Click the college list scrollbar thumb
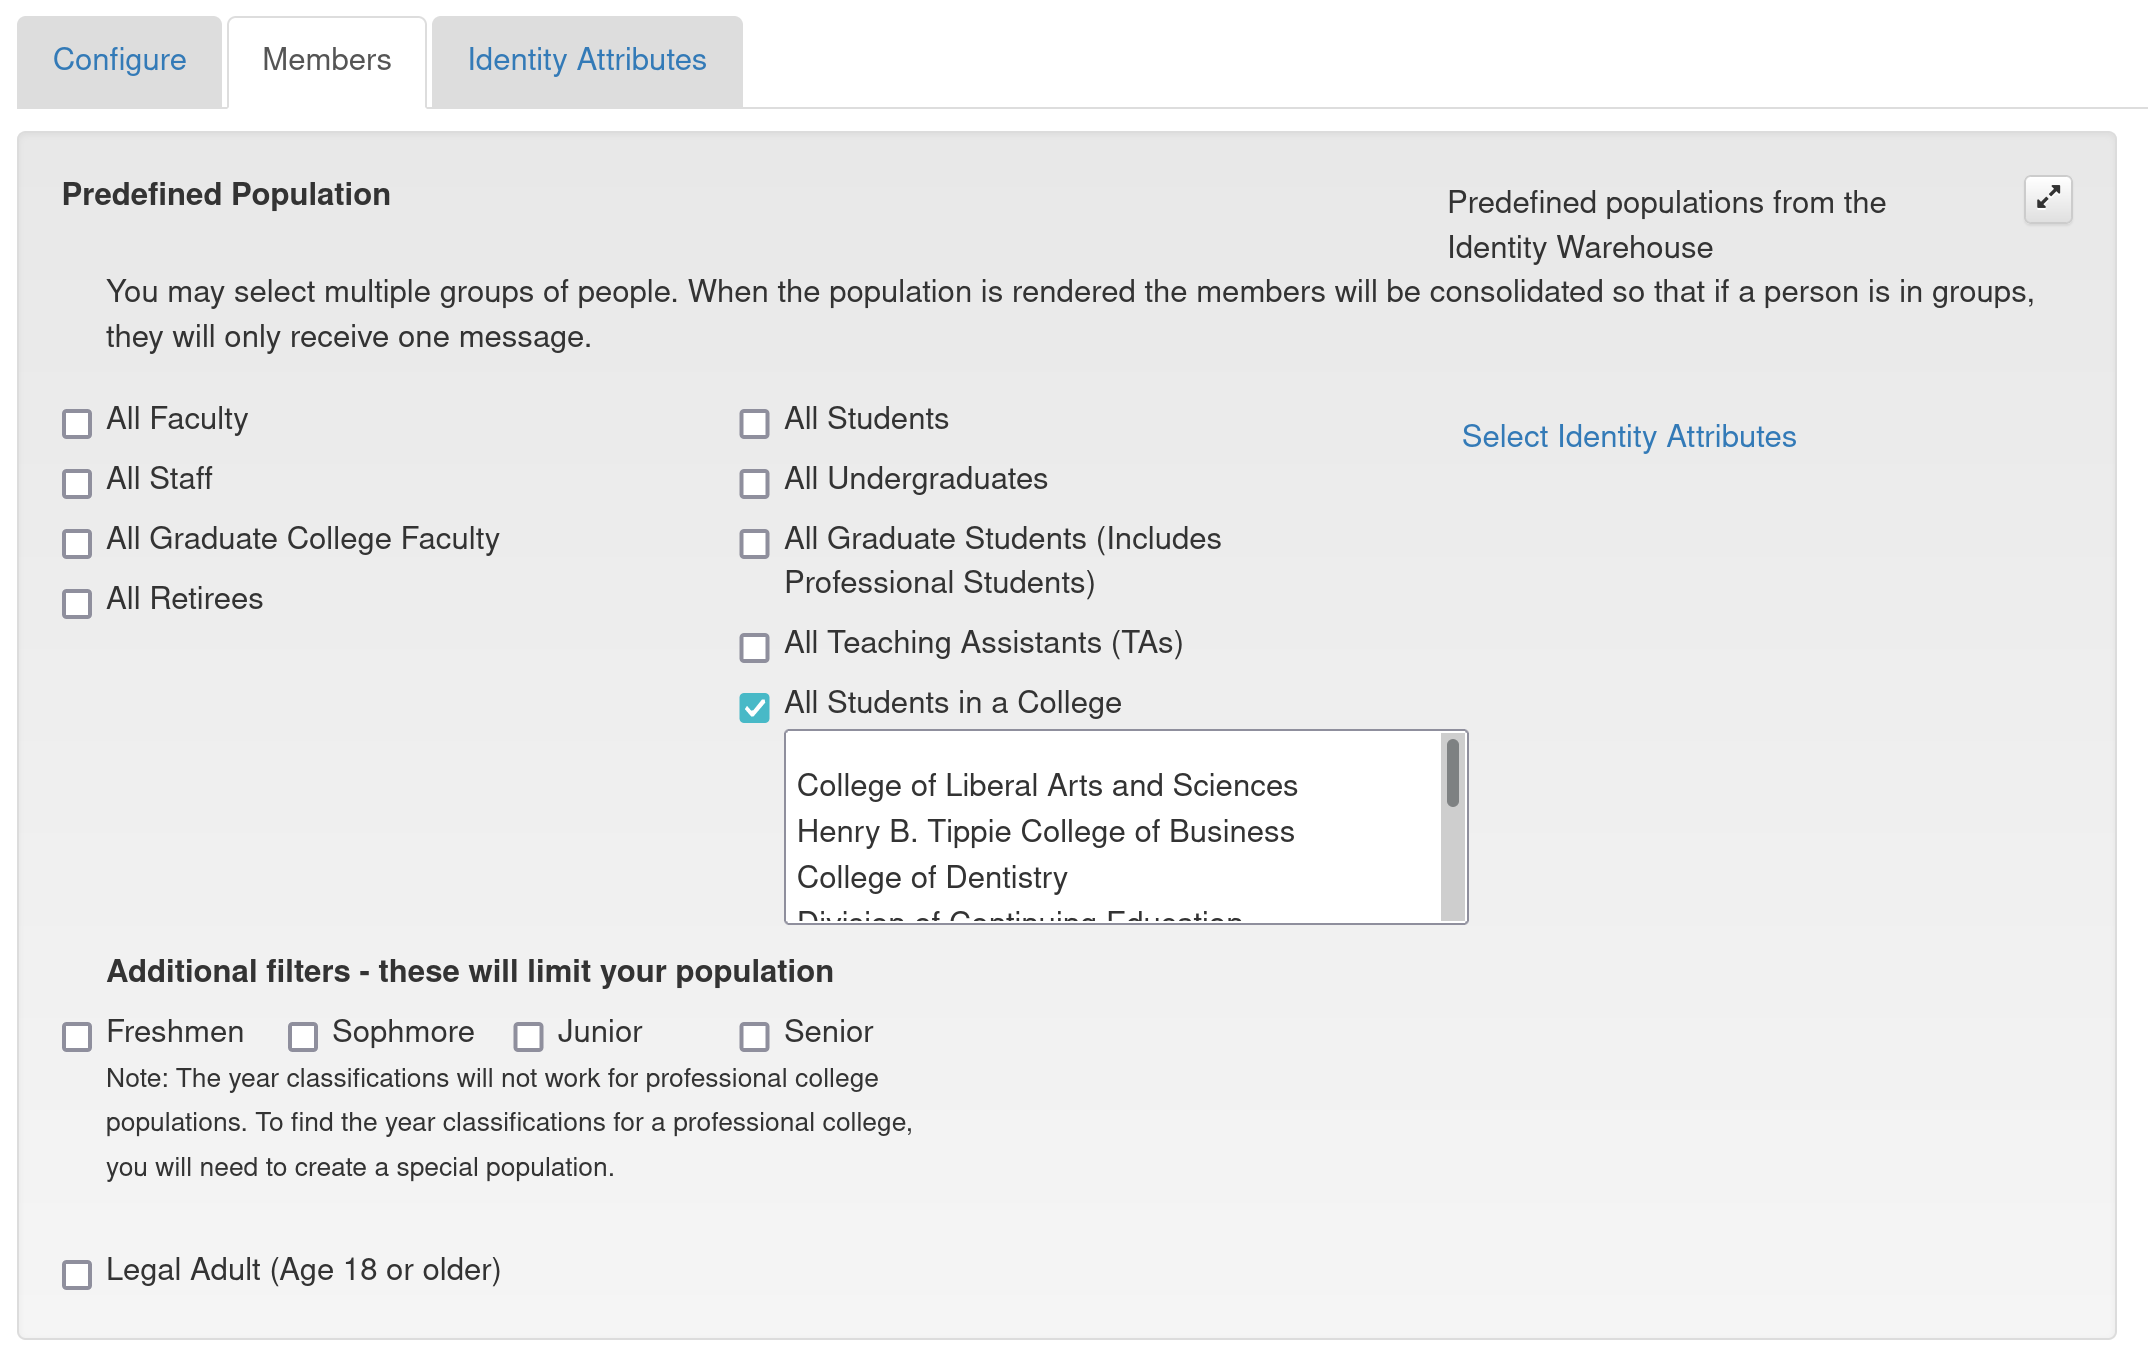The image size is (2148, 1364). 1452,772
